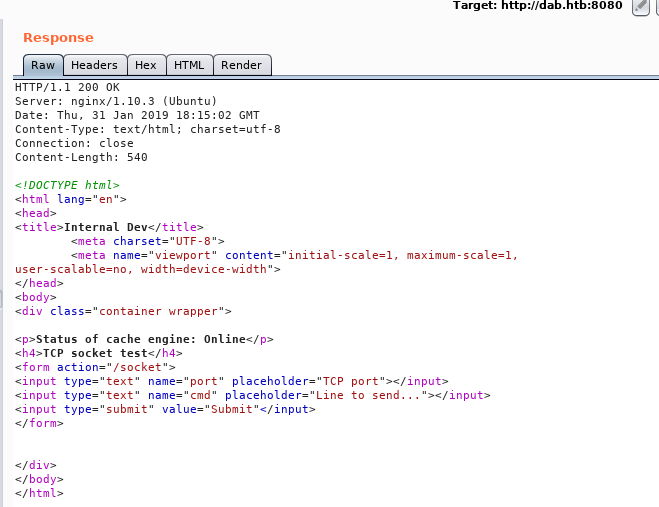Switch to the Raw response tab
Viewport: 659px width, 507px height.
click(x=43, y=65)
